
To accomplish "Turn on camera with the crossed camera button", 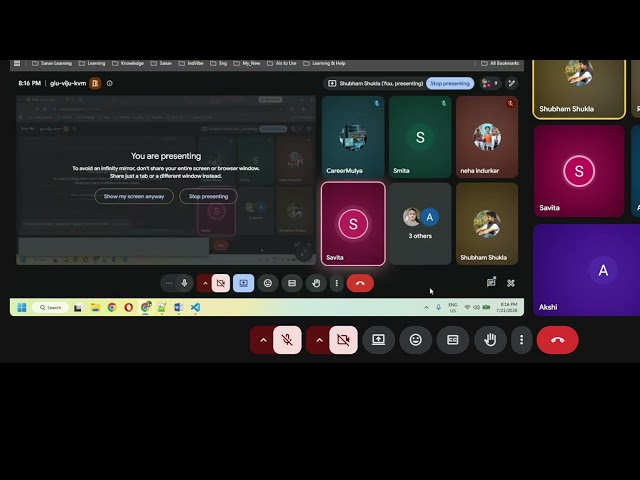I will (343, 340).
